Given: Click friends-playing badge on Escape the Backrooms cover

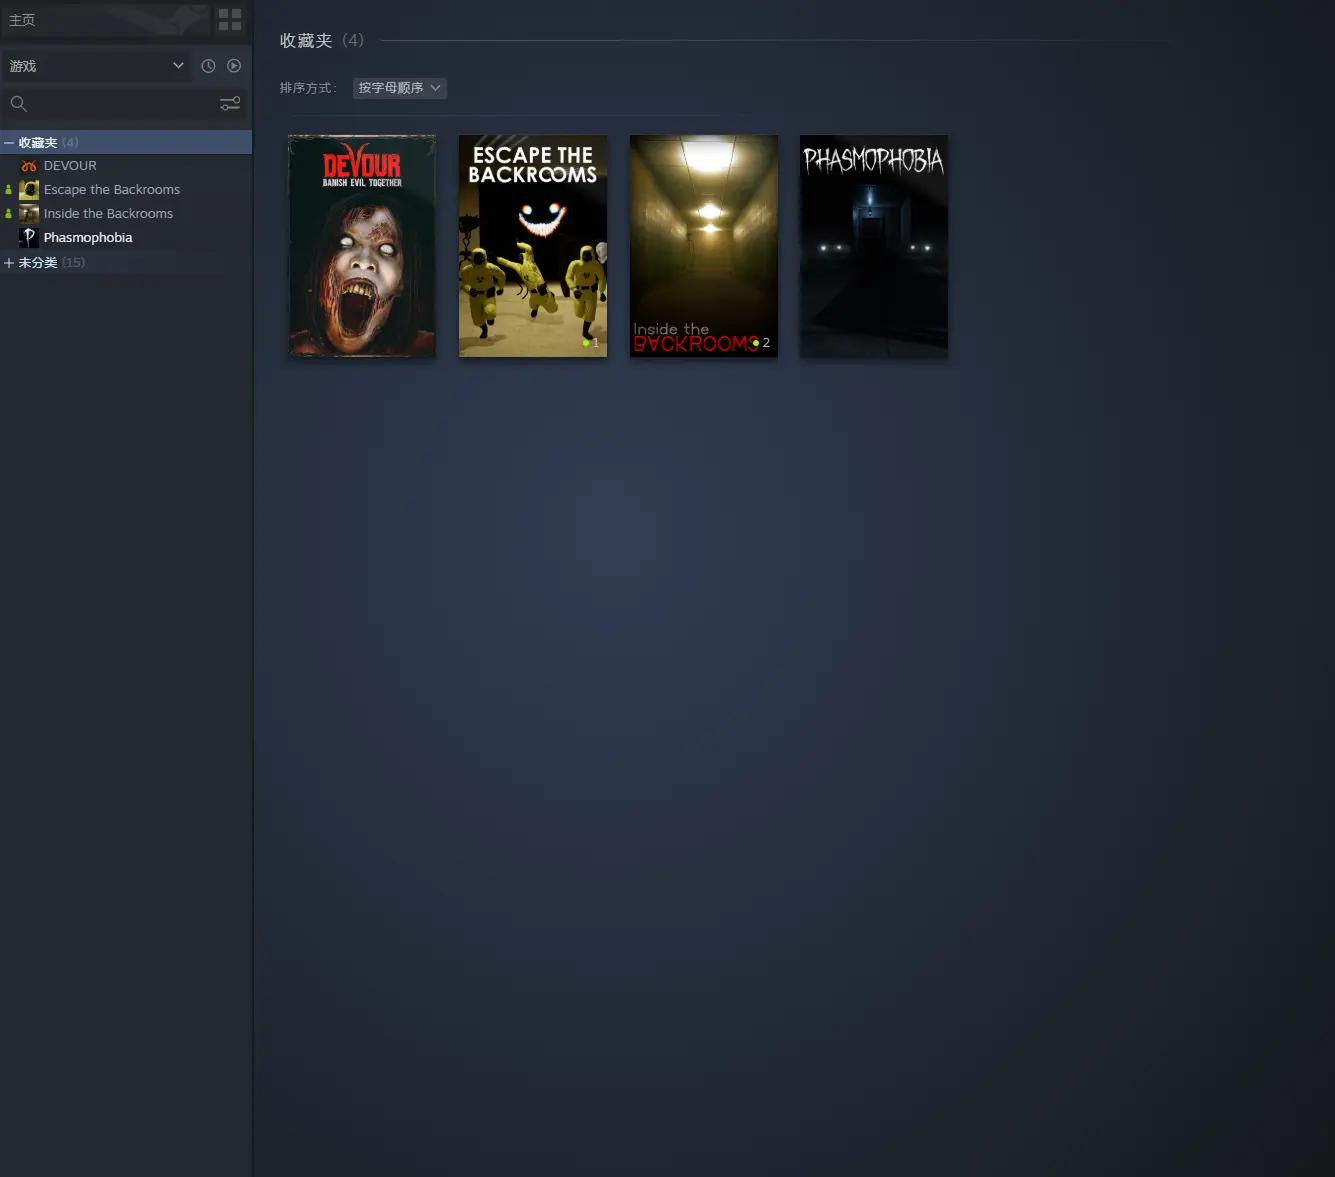Looking at the screenshot, I should (x=591, y=343).
